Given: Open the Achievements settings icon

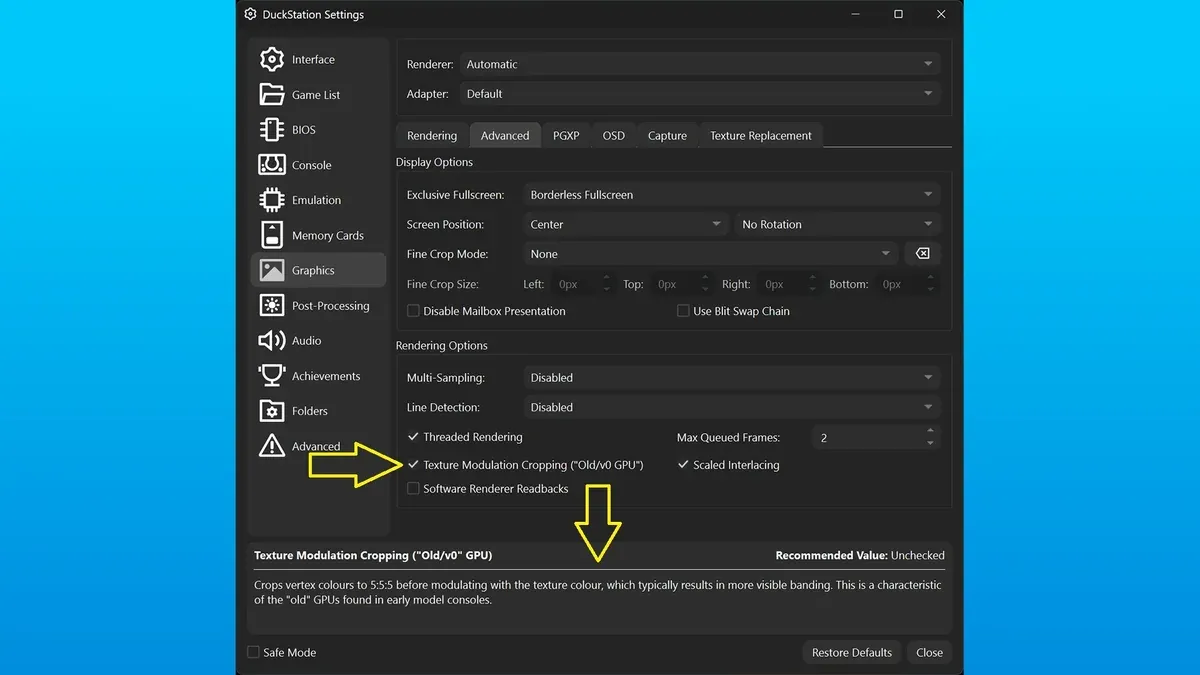Looking at the screenshot, I should pyautogui.click(x=271, y=375).
